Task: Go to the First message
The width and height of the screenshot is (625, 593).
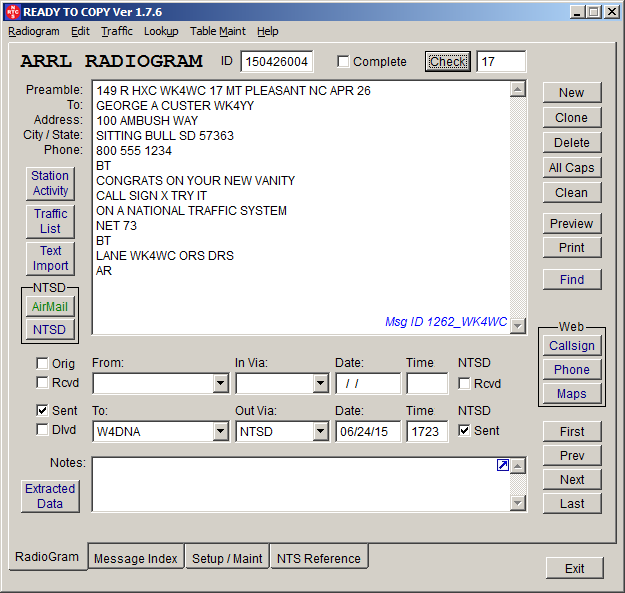Action: 572,432
